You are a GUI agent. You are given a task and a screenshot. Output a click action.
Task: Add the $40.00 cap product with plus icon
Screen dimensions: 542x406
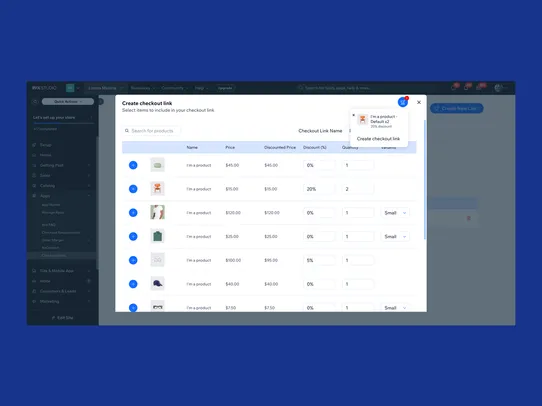click(x=133, y=284)
